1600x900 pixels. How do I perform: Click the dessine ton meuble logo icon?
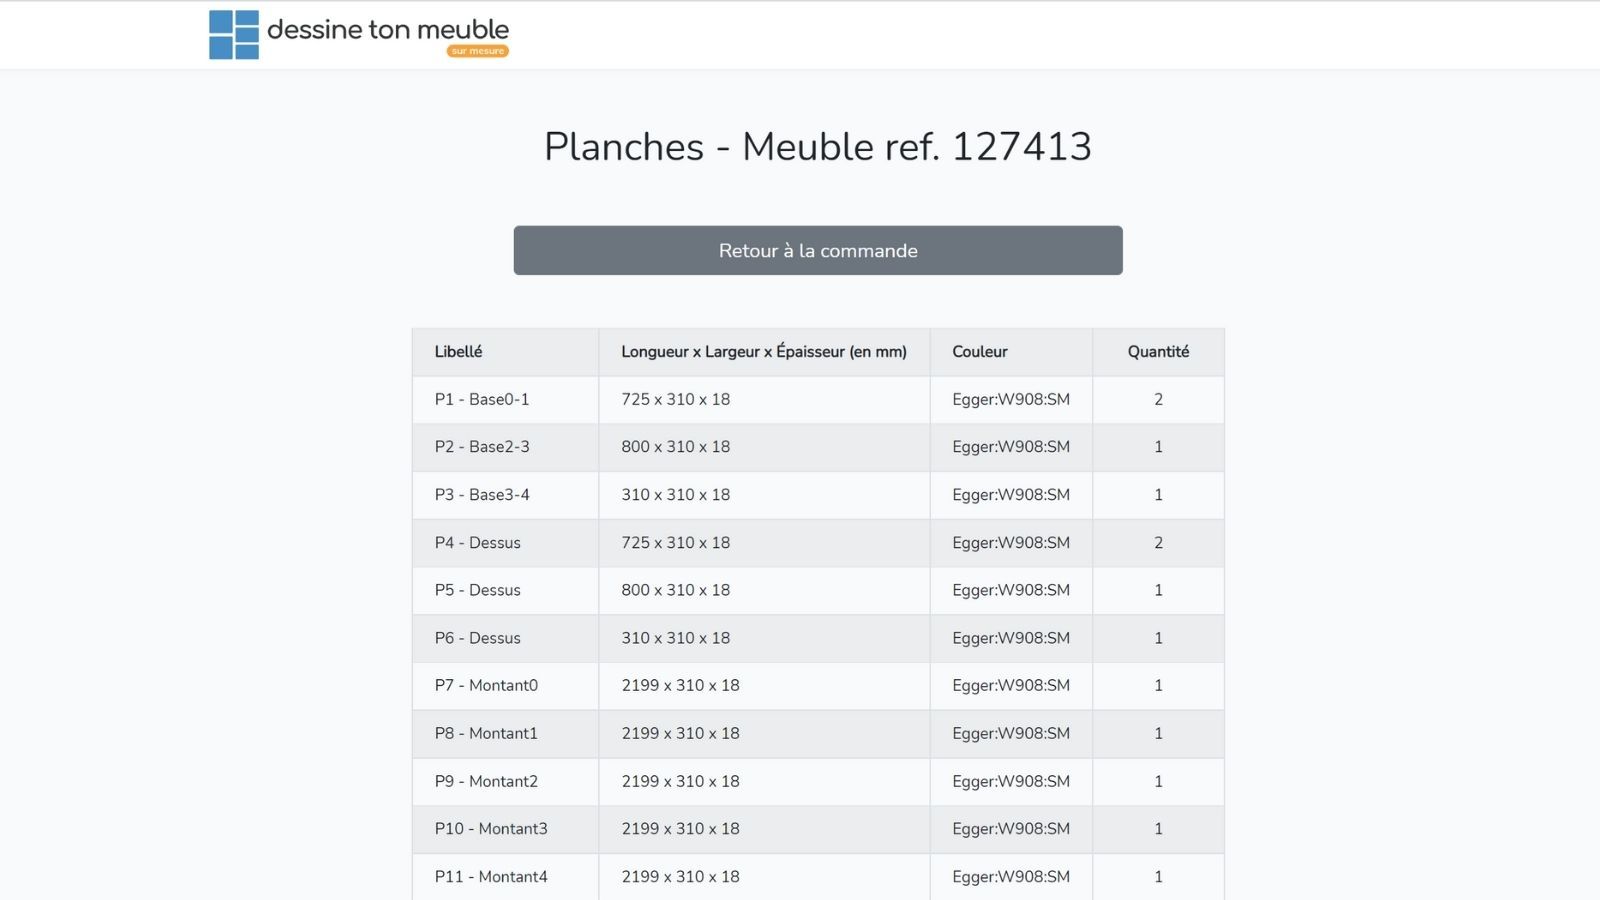(x=234, y=35)
